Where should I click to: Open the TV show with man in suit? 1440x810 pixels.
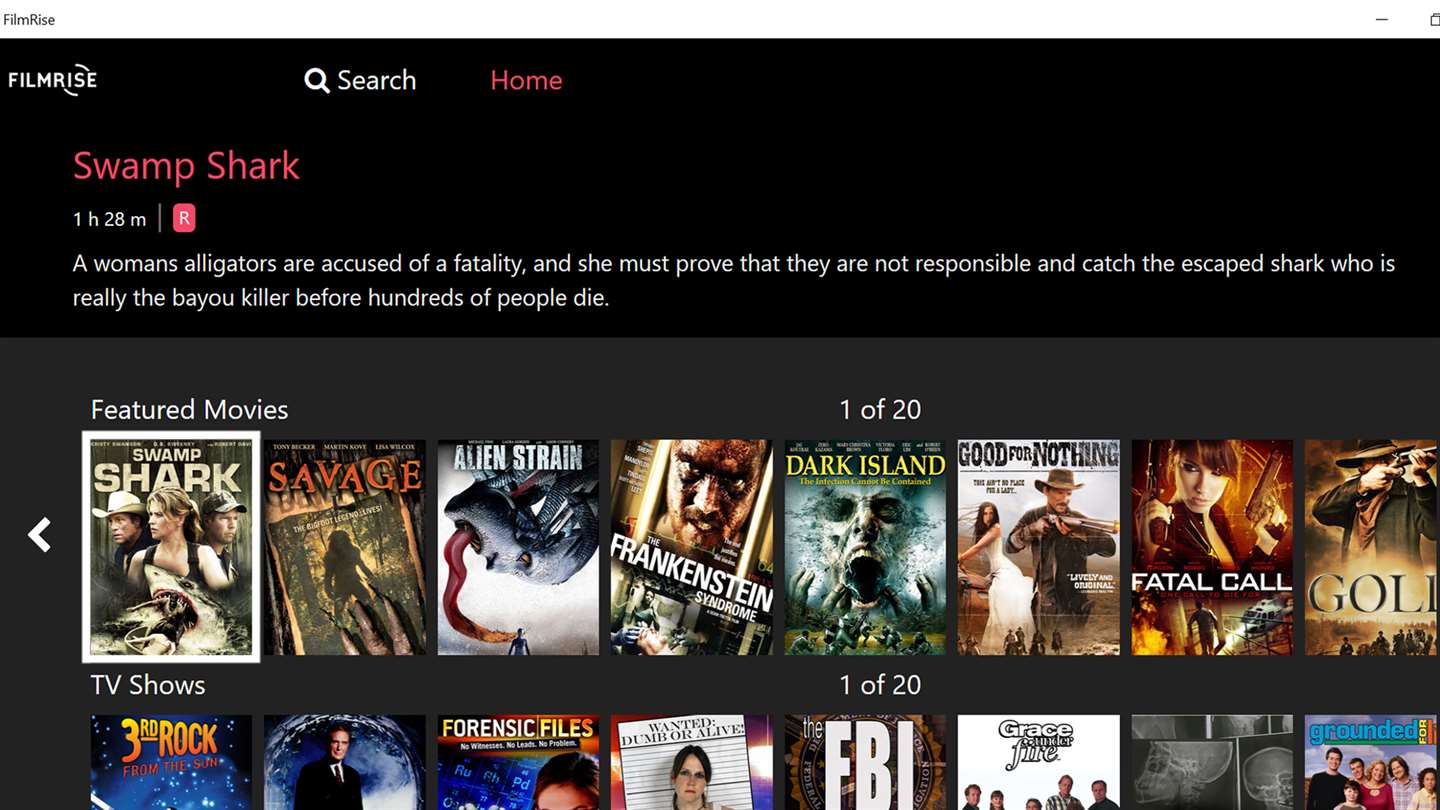pos(345,762)
